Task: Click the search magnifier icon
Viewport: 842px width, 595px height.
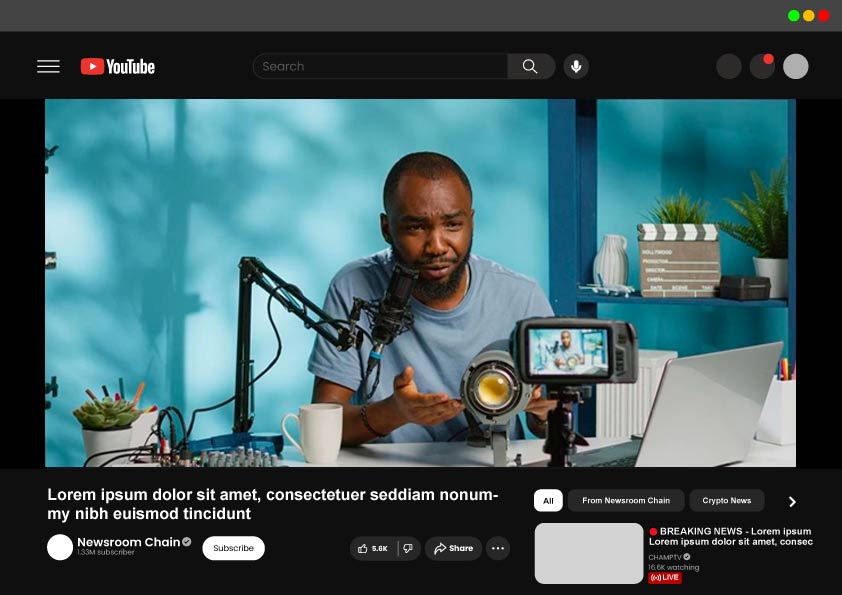Action: [530, 66]
